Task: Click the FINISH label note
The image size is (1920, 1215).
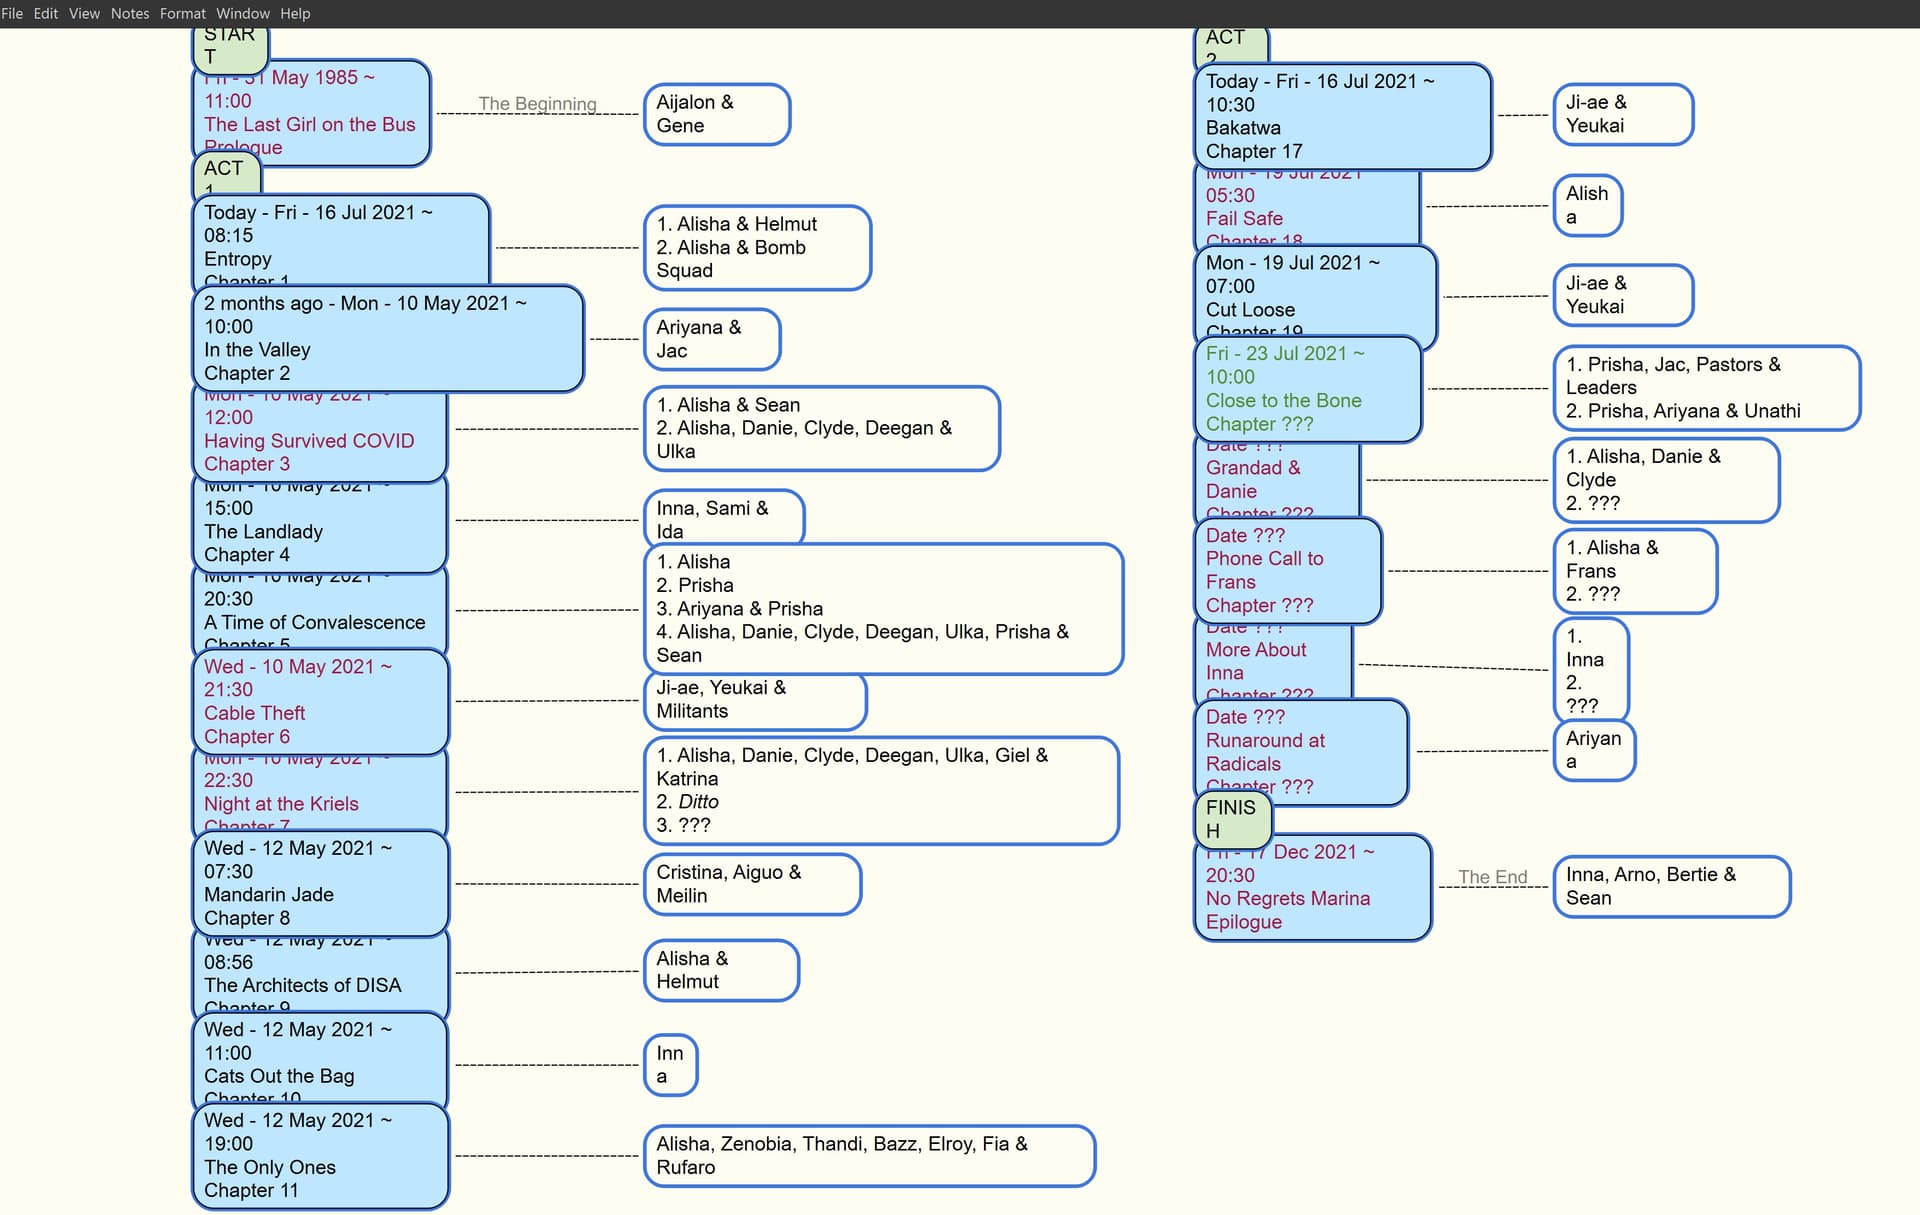Action: pos(1233,818)
